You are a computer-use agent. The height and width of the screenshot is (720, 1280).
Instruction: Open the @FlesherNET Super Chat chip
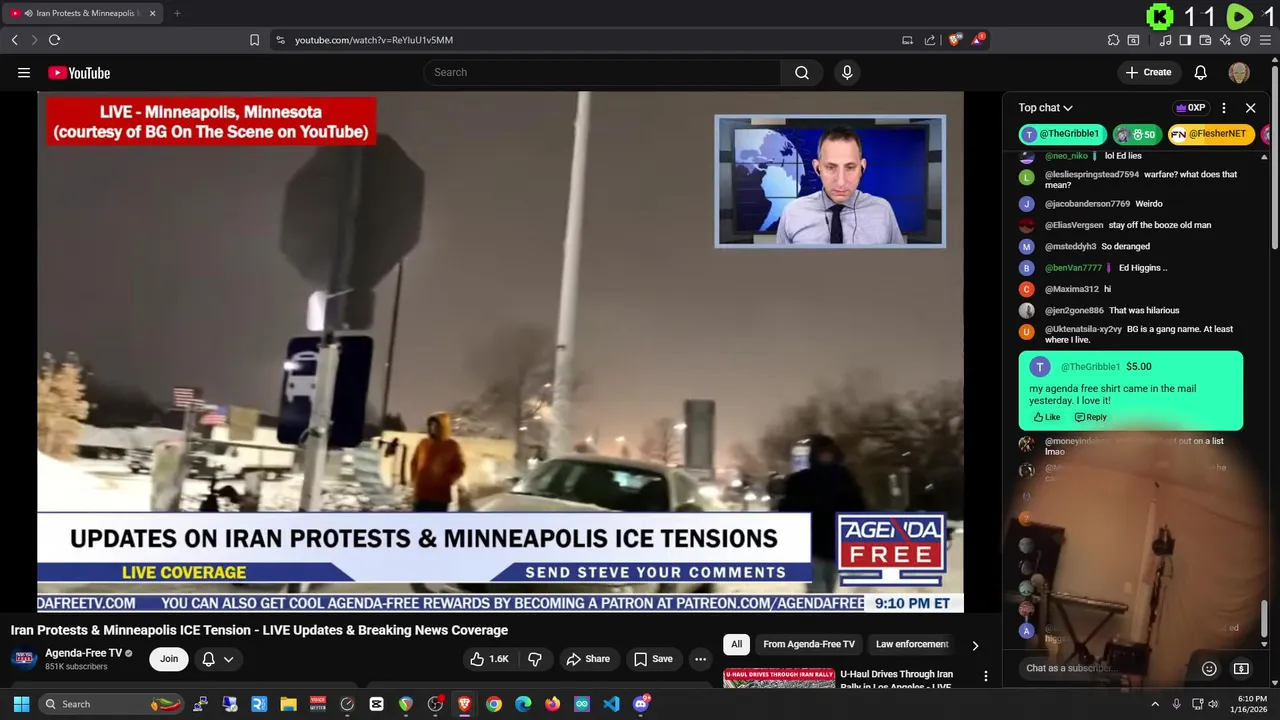[1211, 134]
